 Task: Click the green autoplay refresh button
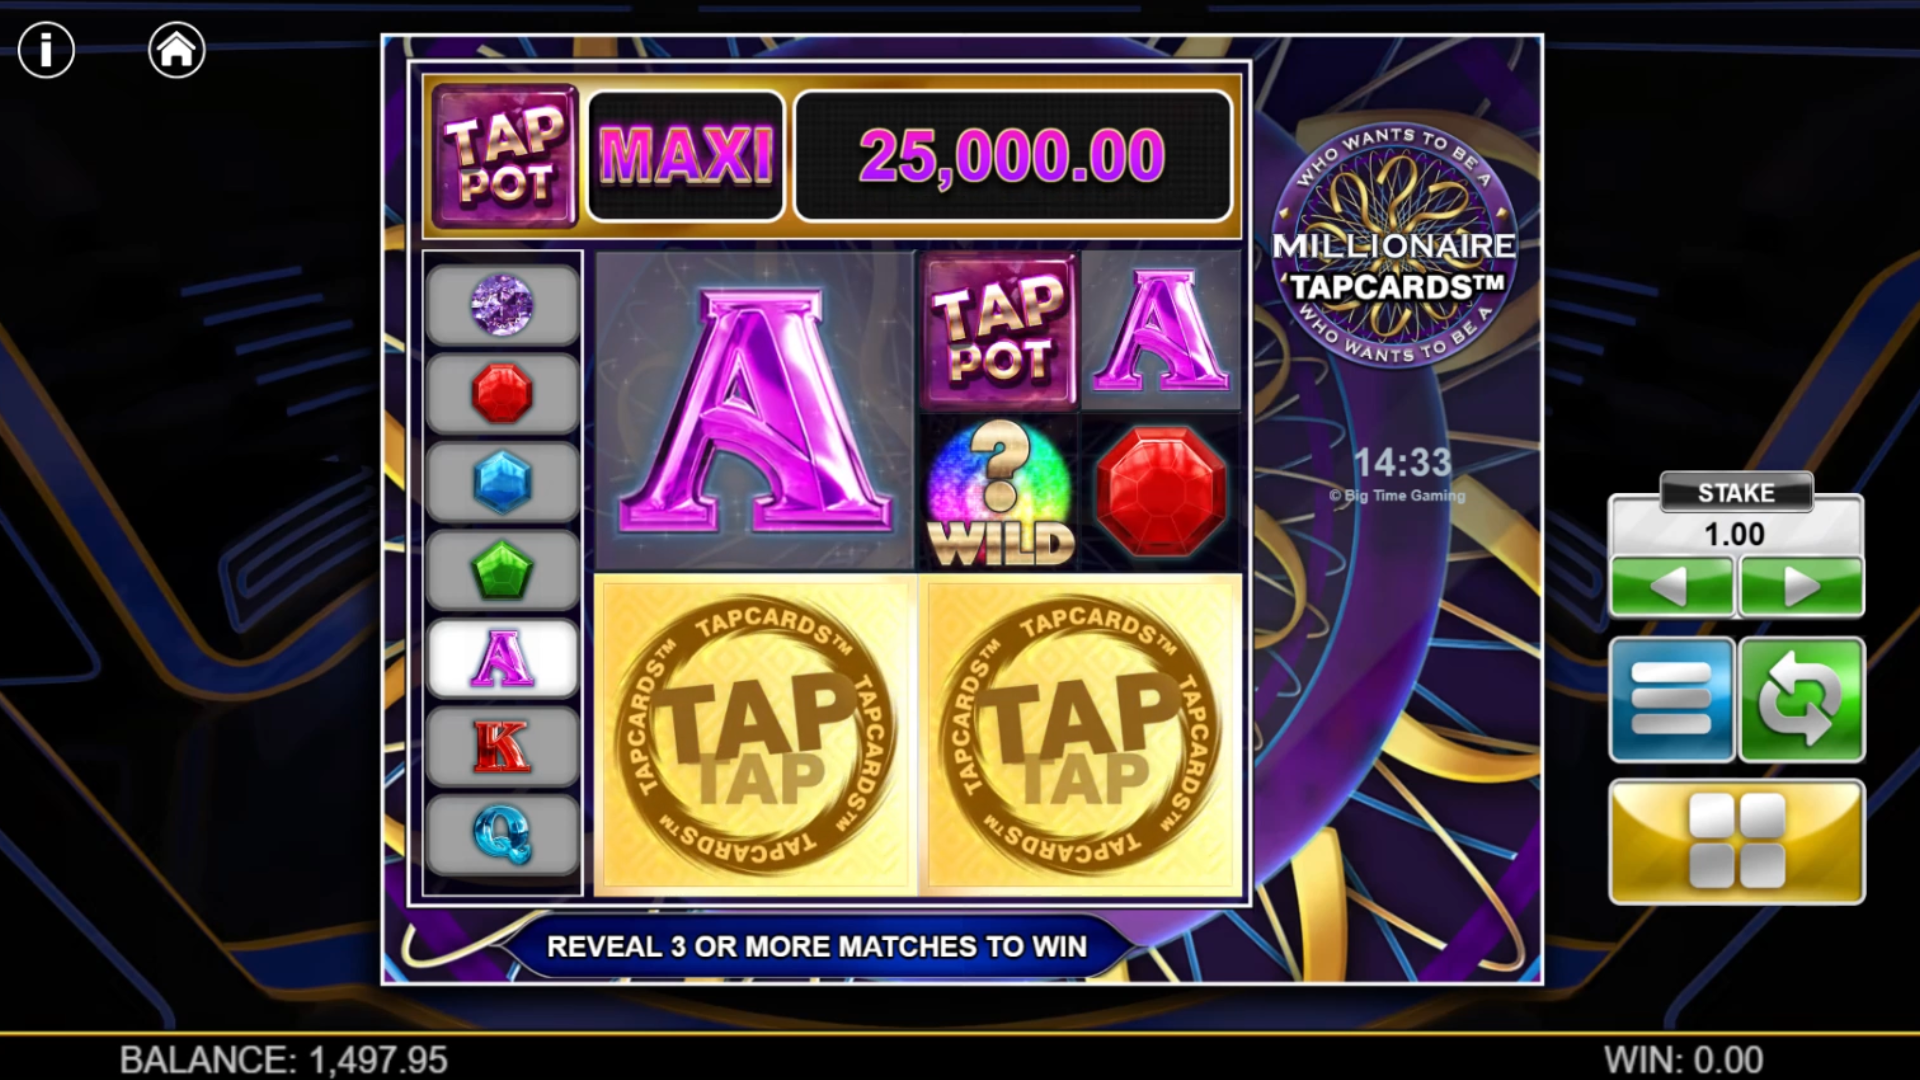point(1801,700)
